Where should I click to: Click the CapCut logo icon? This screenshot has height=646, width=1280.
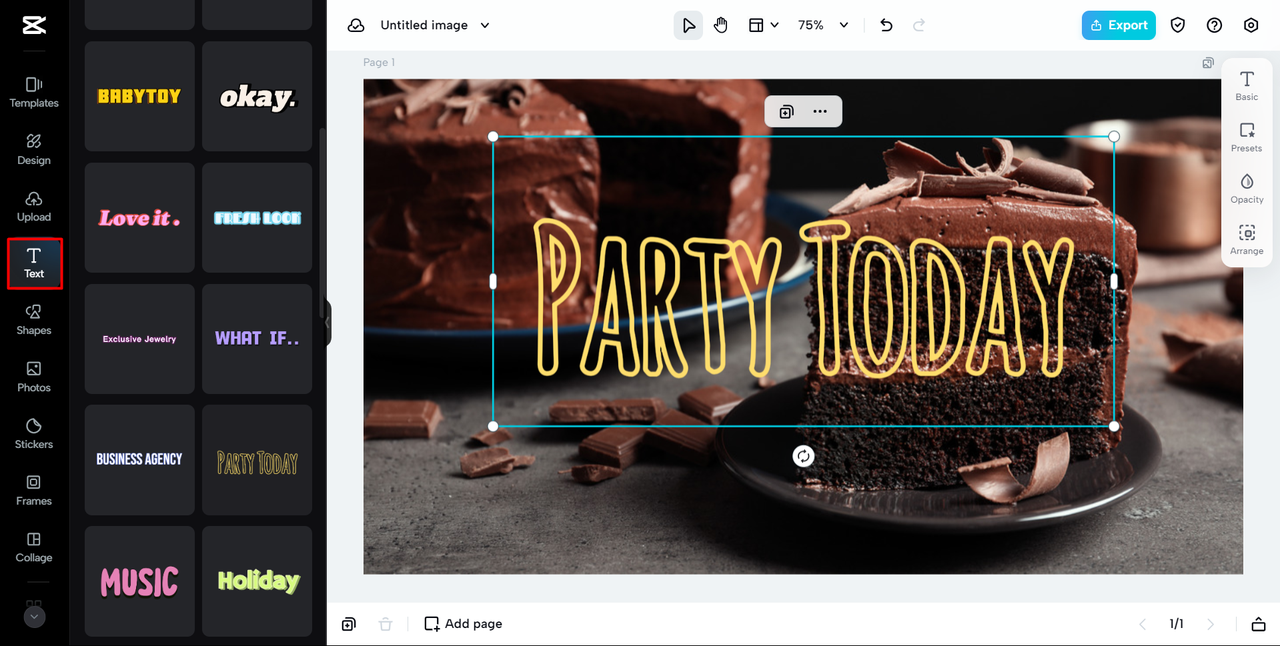(34, 25)
